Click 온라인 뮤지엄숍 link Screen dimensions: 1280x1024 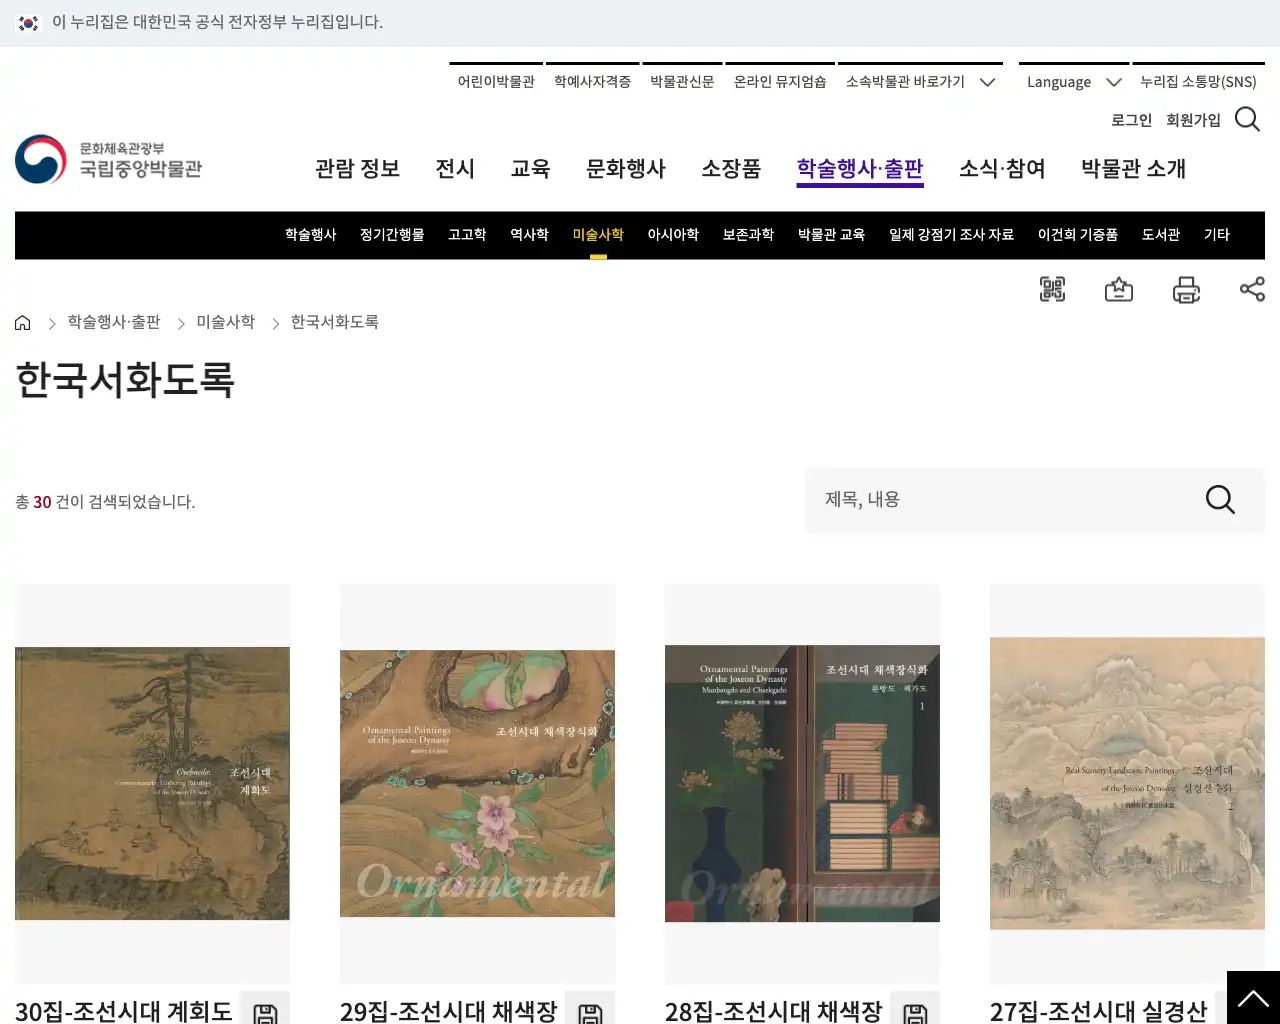pos(780,82)
